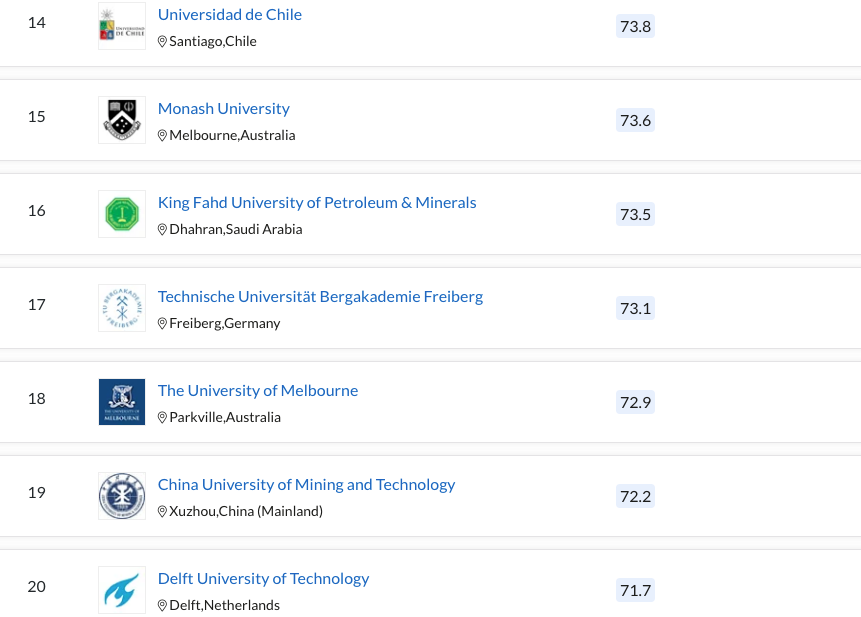Click China University of Mining logo
The height and width of the screenshot is (617, 861).
[x=122, y=496]
